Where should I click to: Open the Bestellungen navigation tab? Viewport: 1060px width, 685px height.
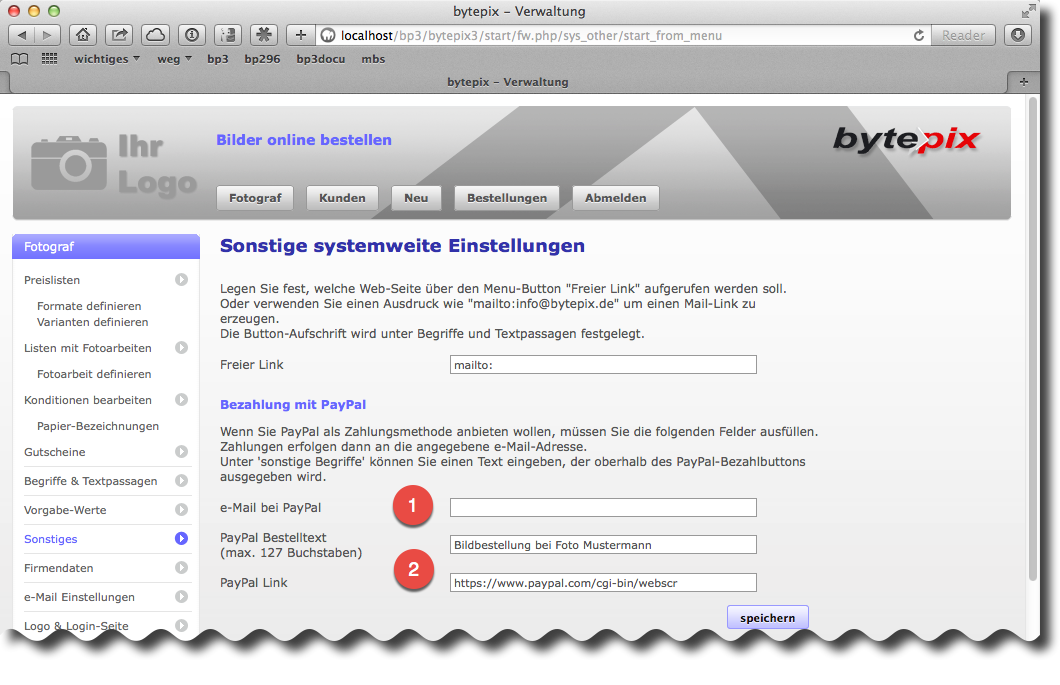coord(507,198)
